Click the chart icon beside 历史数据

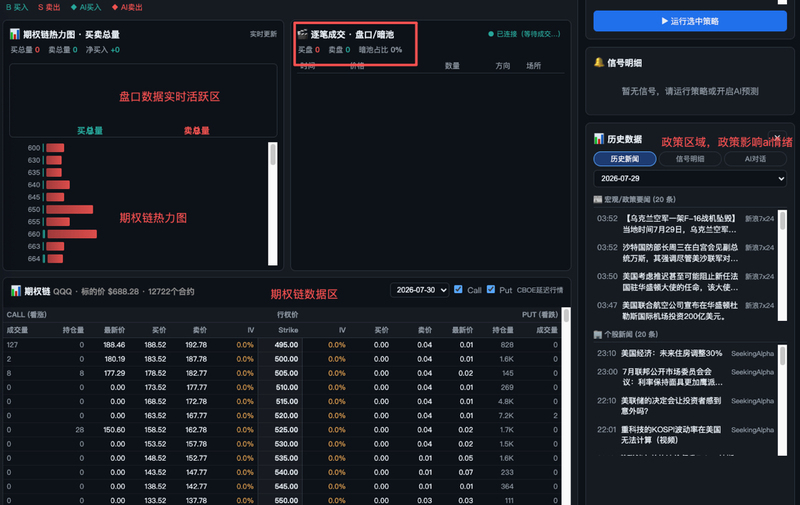[x=599, y=139]
